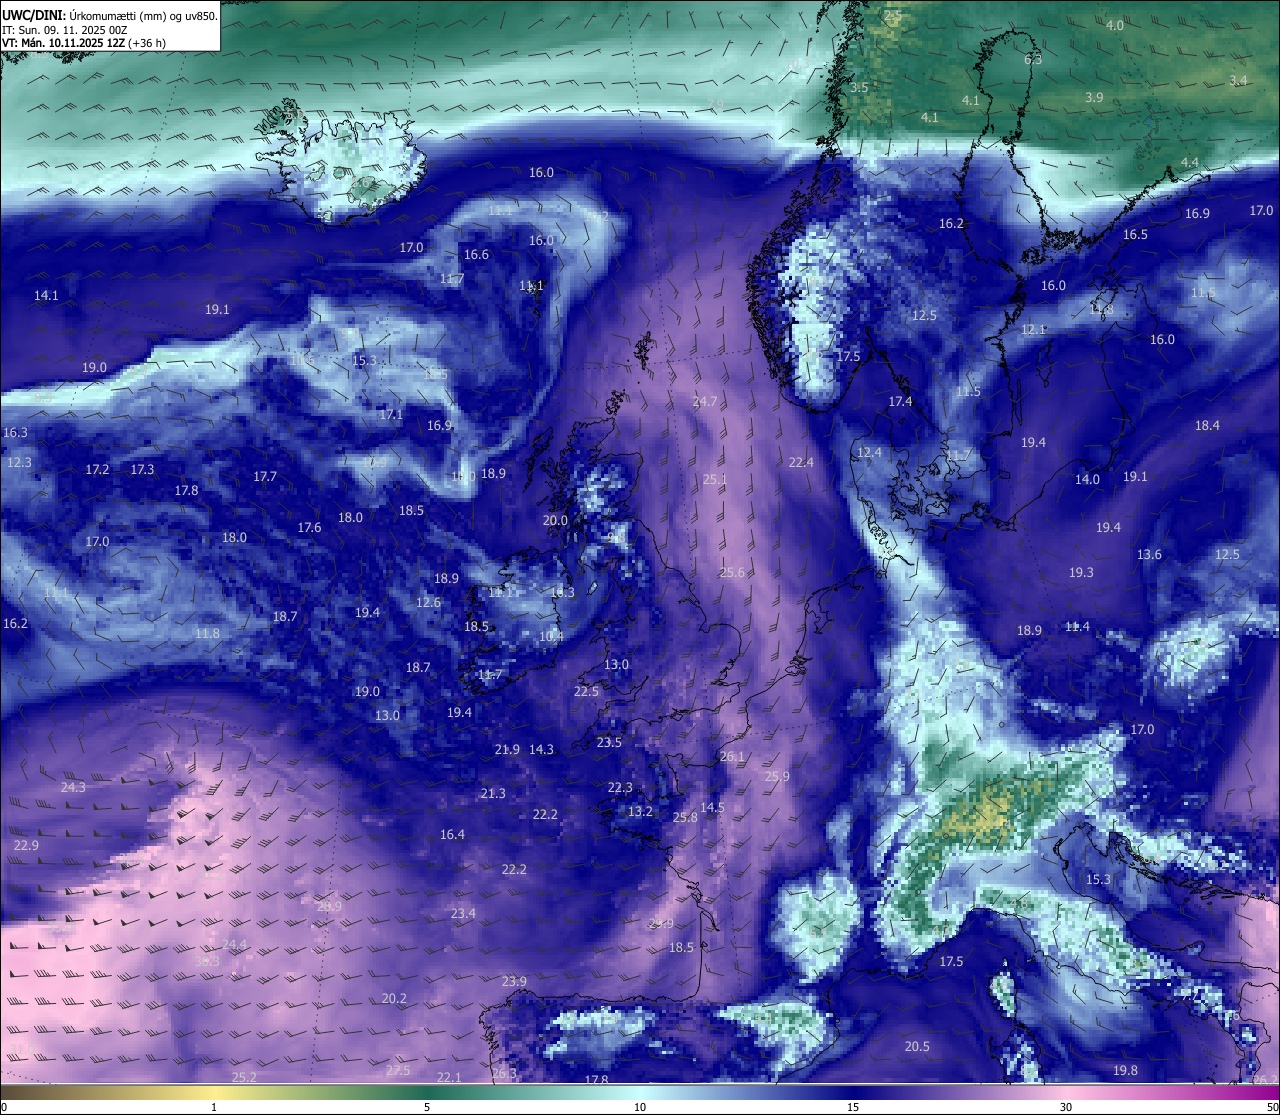
Task: Click the 23.5 map value
Action: coord(609,742)
